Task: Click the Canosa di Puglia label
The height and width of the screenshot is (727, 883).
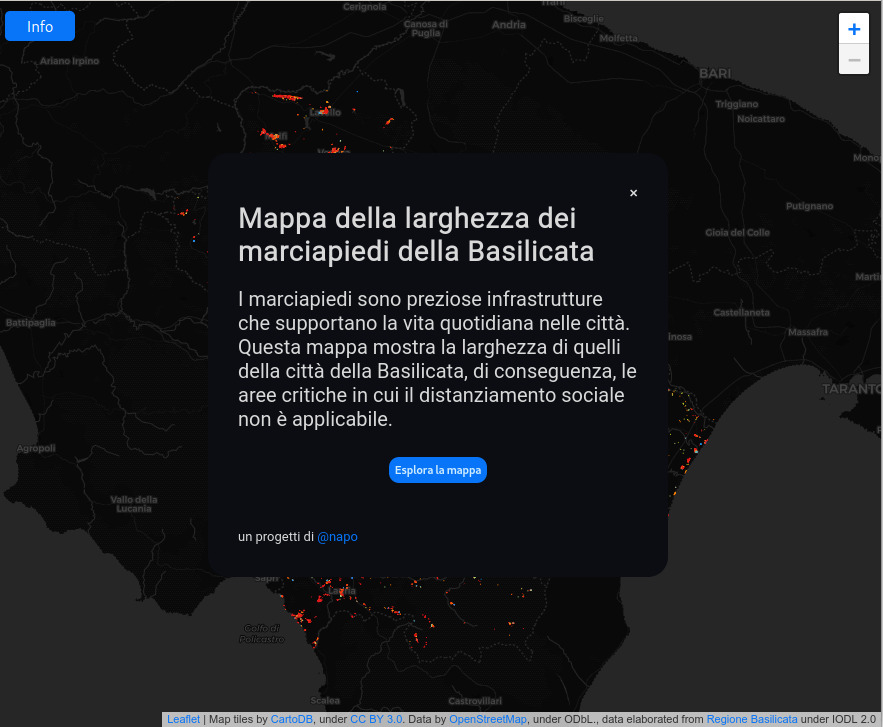Action: pyautogui.click(x=426, y=29)
